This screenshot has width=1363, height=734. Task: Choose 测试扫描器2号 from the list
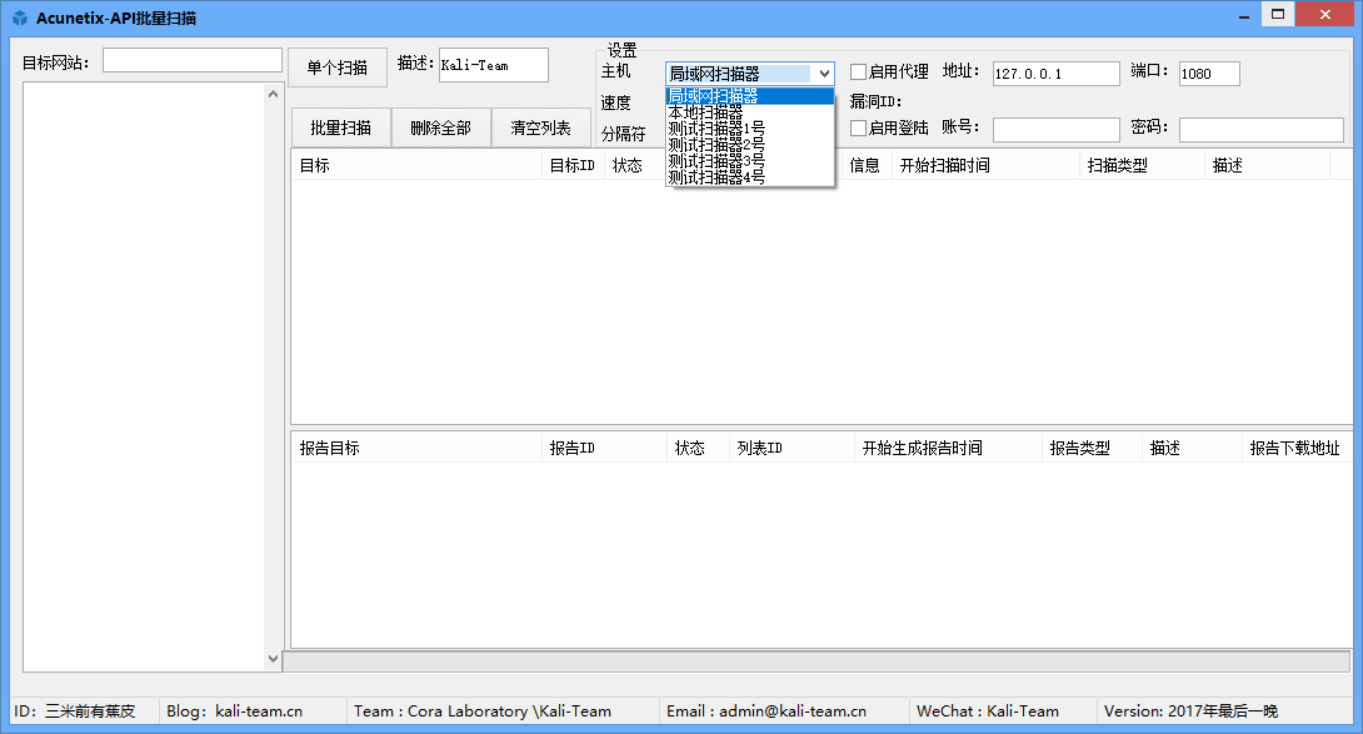tap(750, 145)
